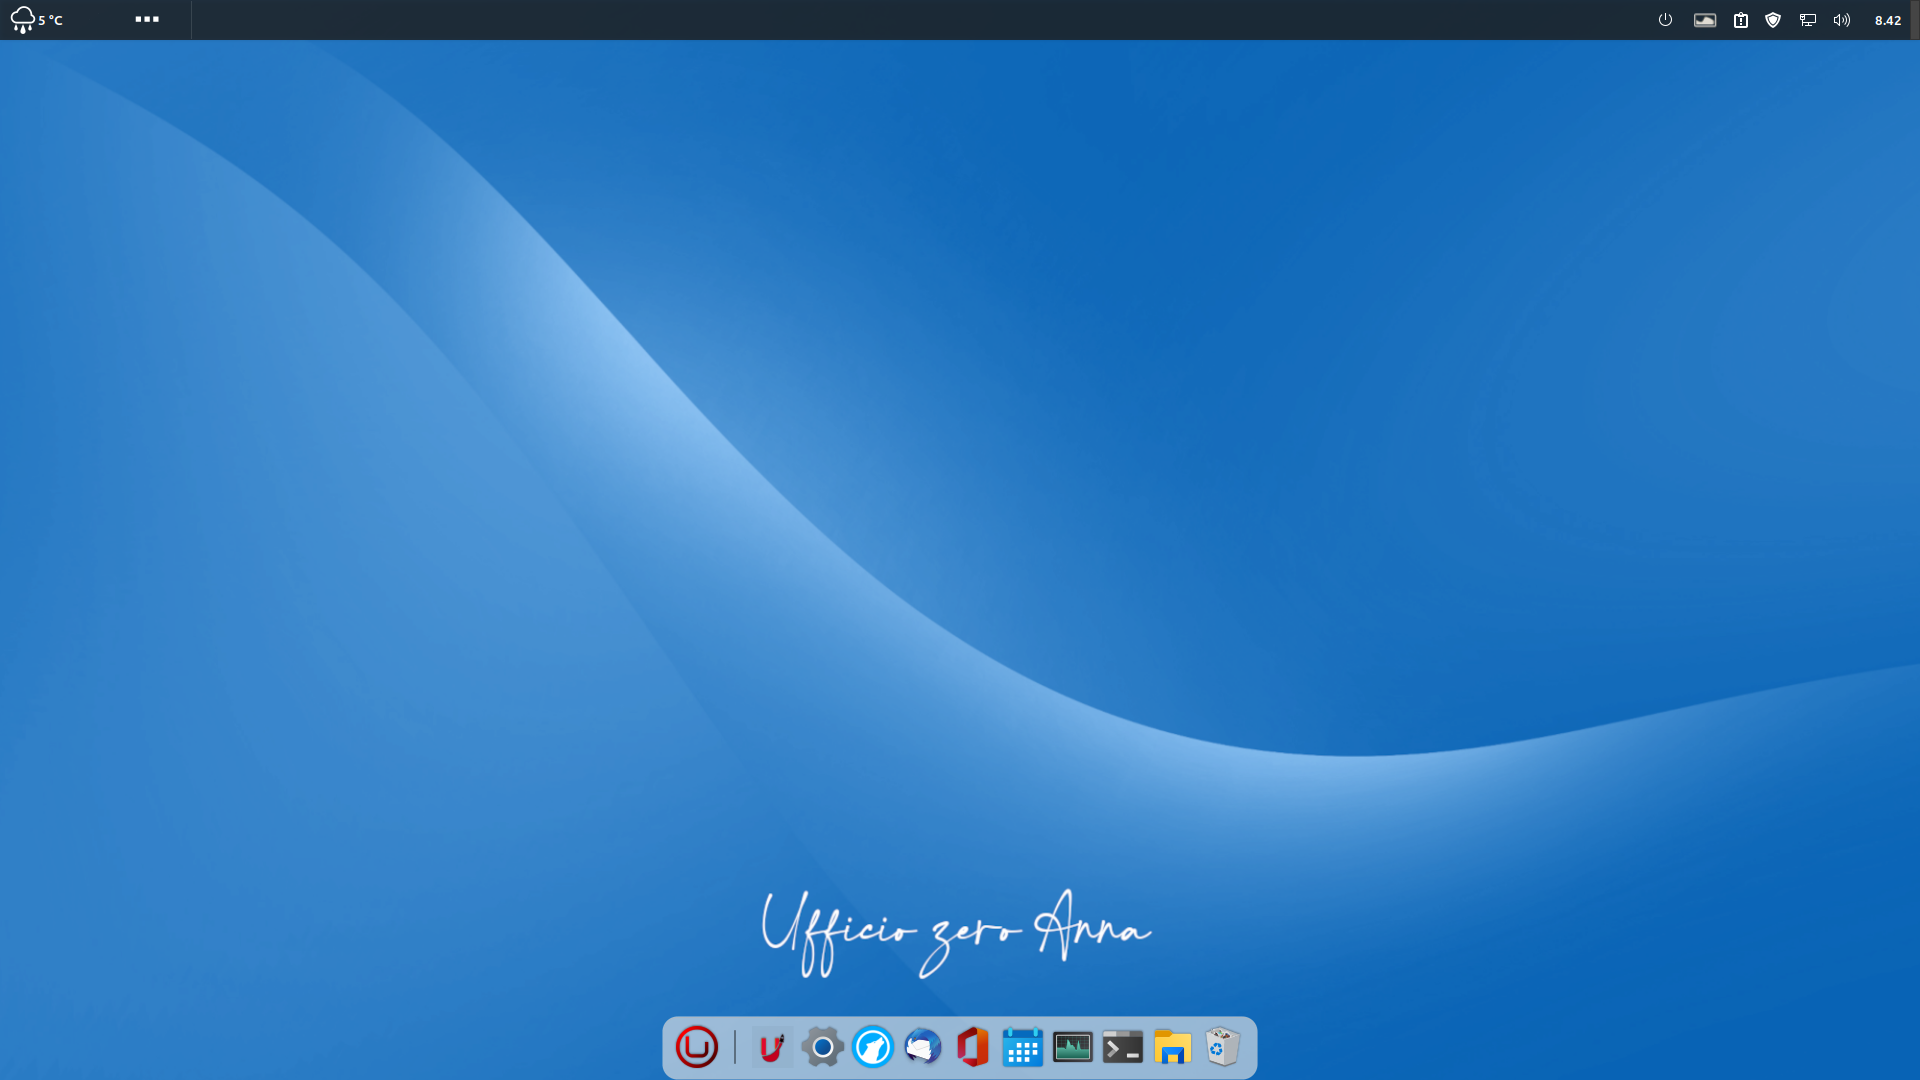Open the Ufficio Zero red menu launcher
Image resolution: width=1920 pixels, height=1080 pixels.
click(x=697, y=1047)
